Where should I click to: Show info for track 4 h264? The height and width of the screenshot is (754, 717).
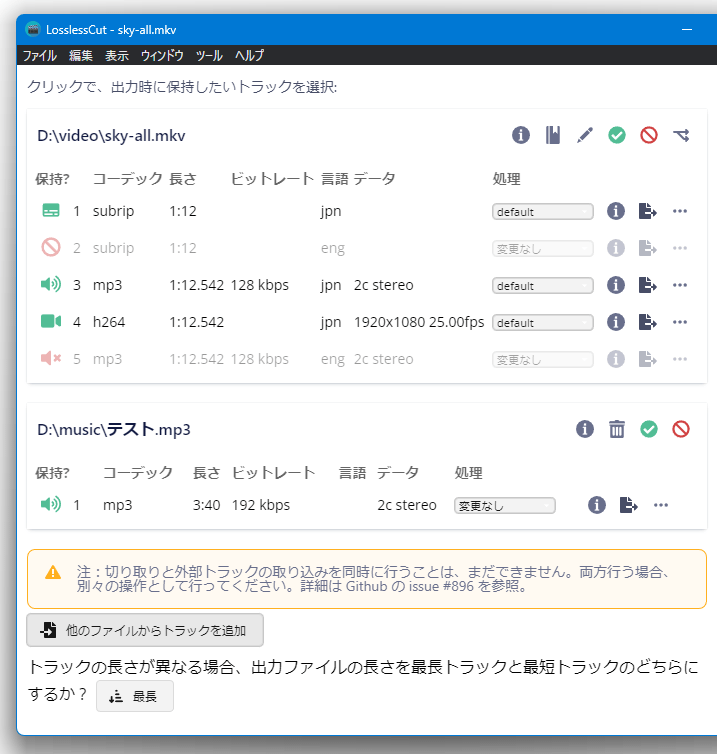616,322
